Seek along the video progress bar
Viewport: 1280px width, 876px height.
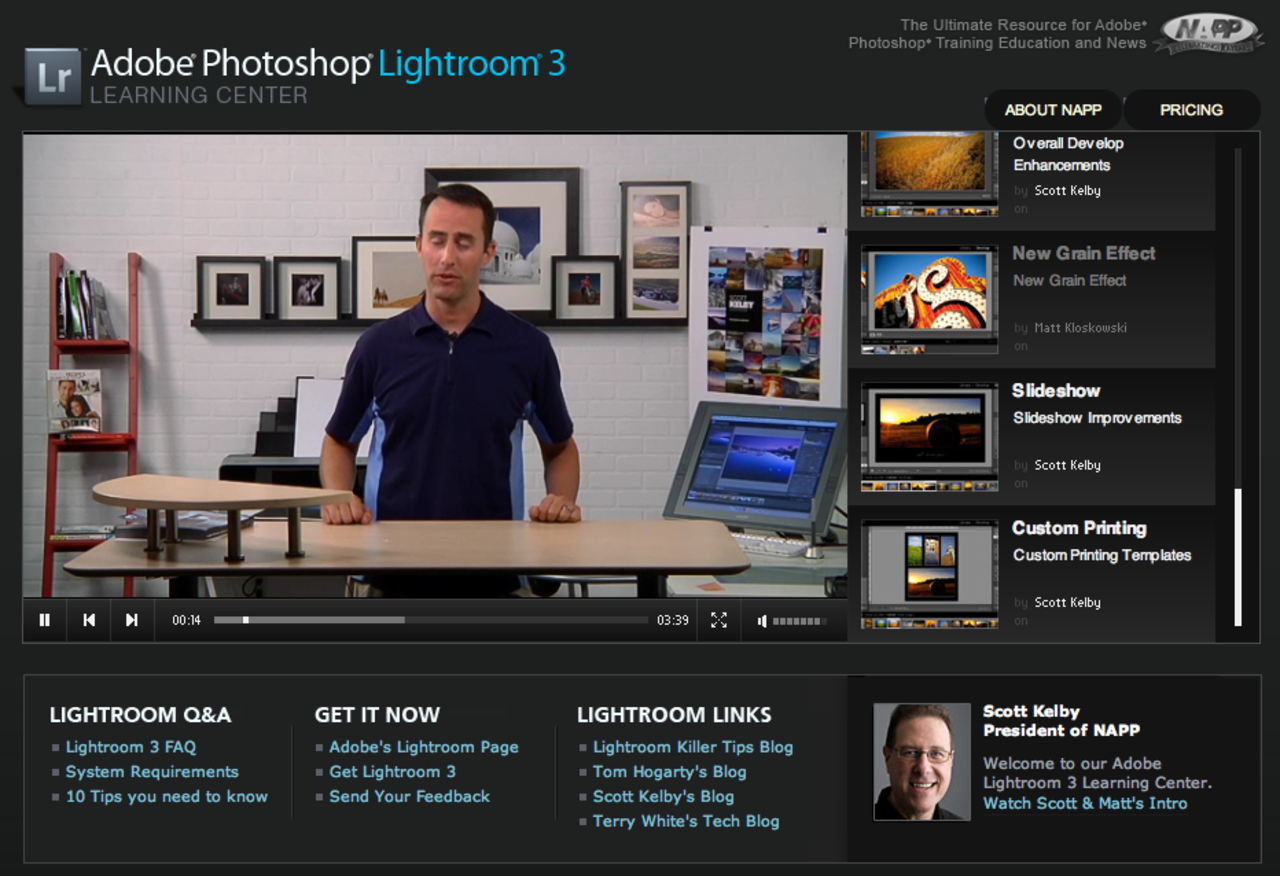click(x=431, y=620)
